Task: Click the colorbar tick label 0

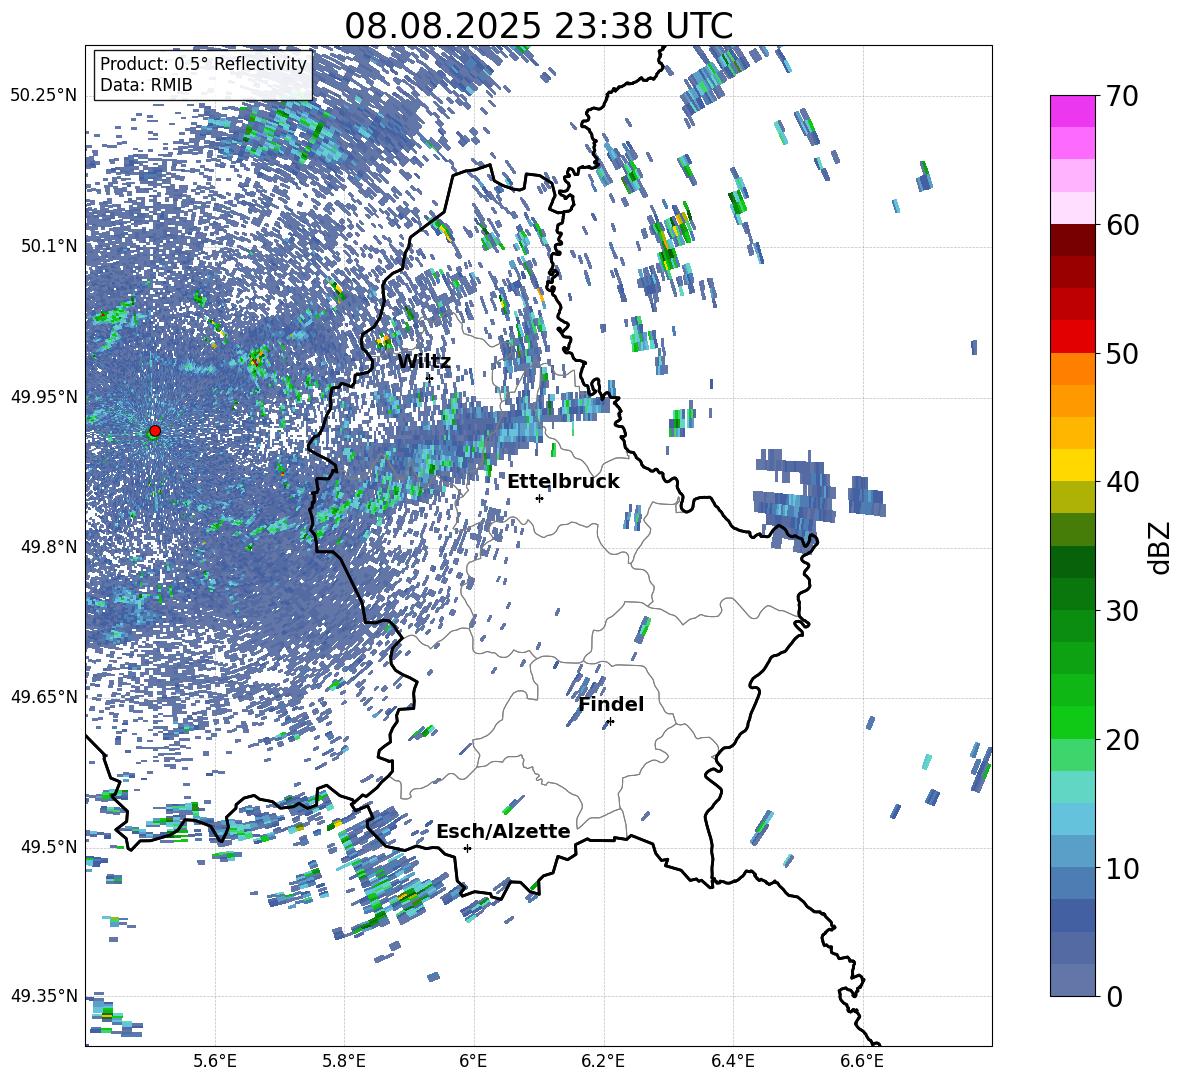Action: (x=1114, y=996)
